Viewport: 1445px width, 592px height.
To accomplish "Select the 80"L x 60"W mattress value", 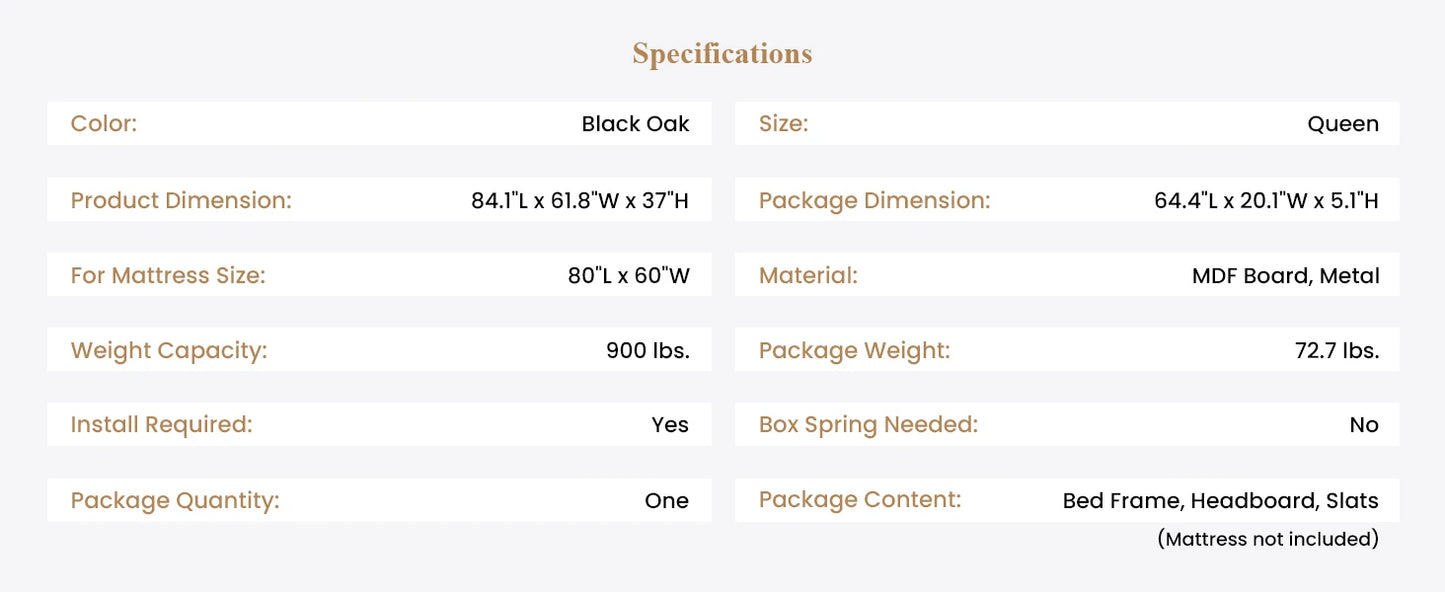I will coord(628,276).
